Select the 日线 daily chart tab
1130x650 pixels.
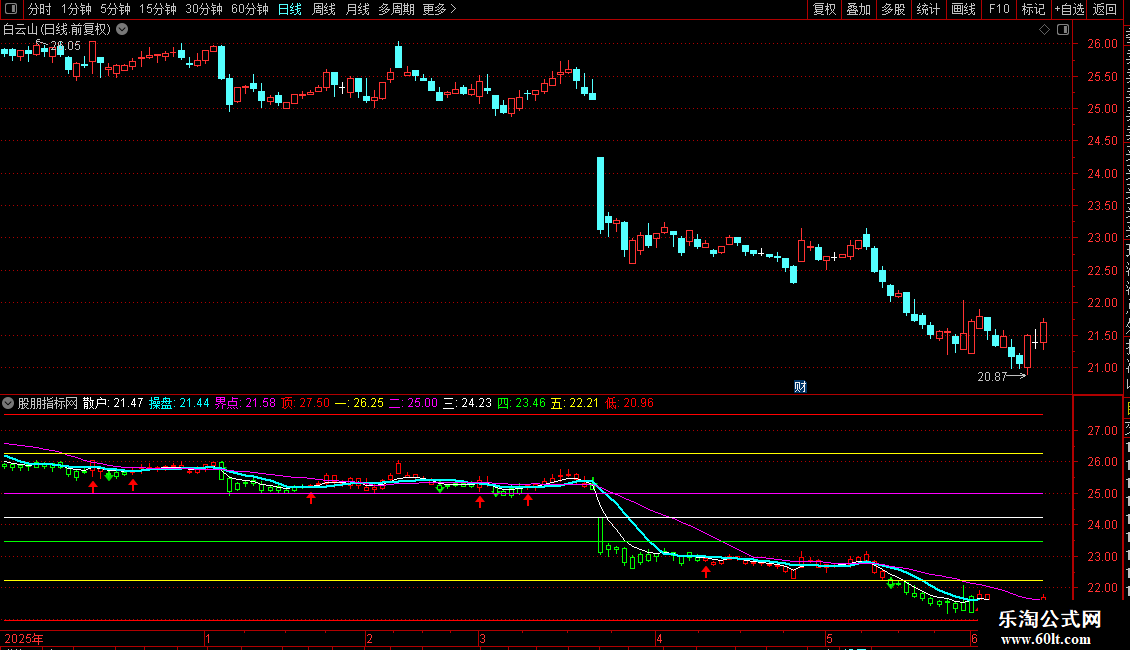[290, 9]
